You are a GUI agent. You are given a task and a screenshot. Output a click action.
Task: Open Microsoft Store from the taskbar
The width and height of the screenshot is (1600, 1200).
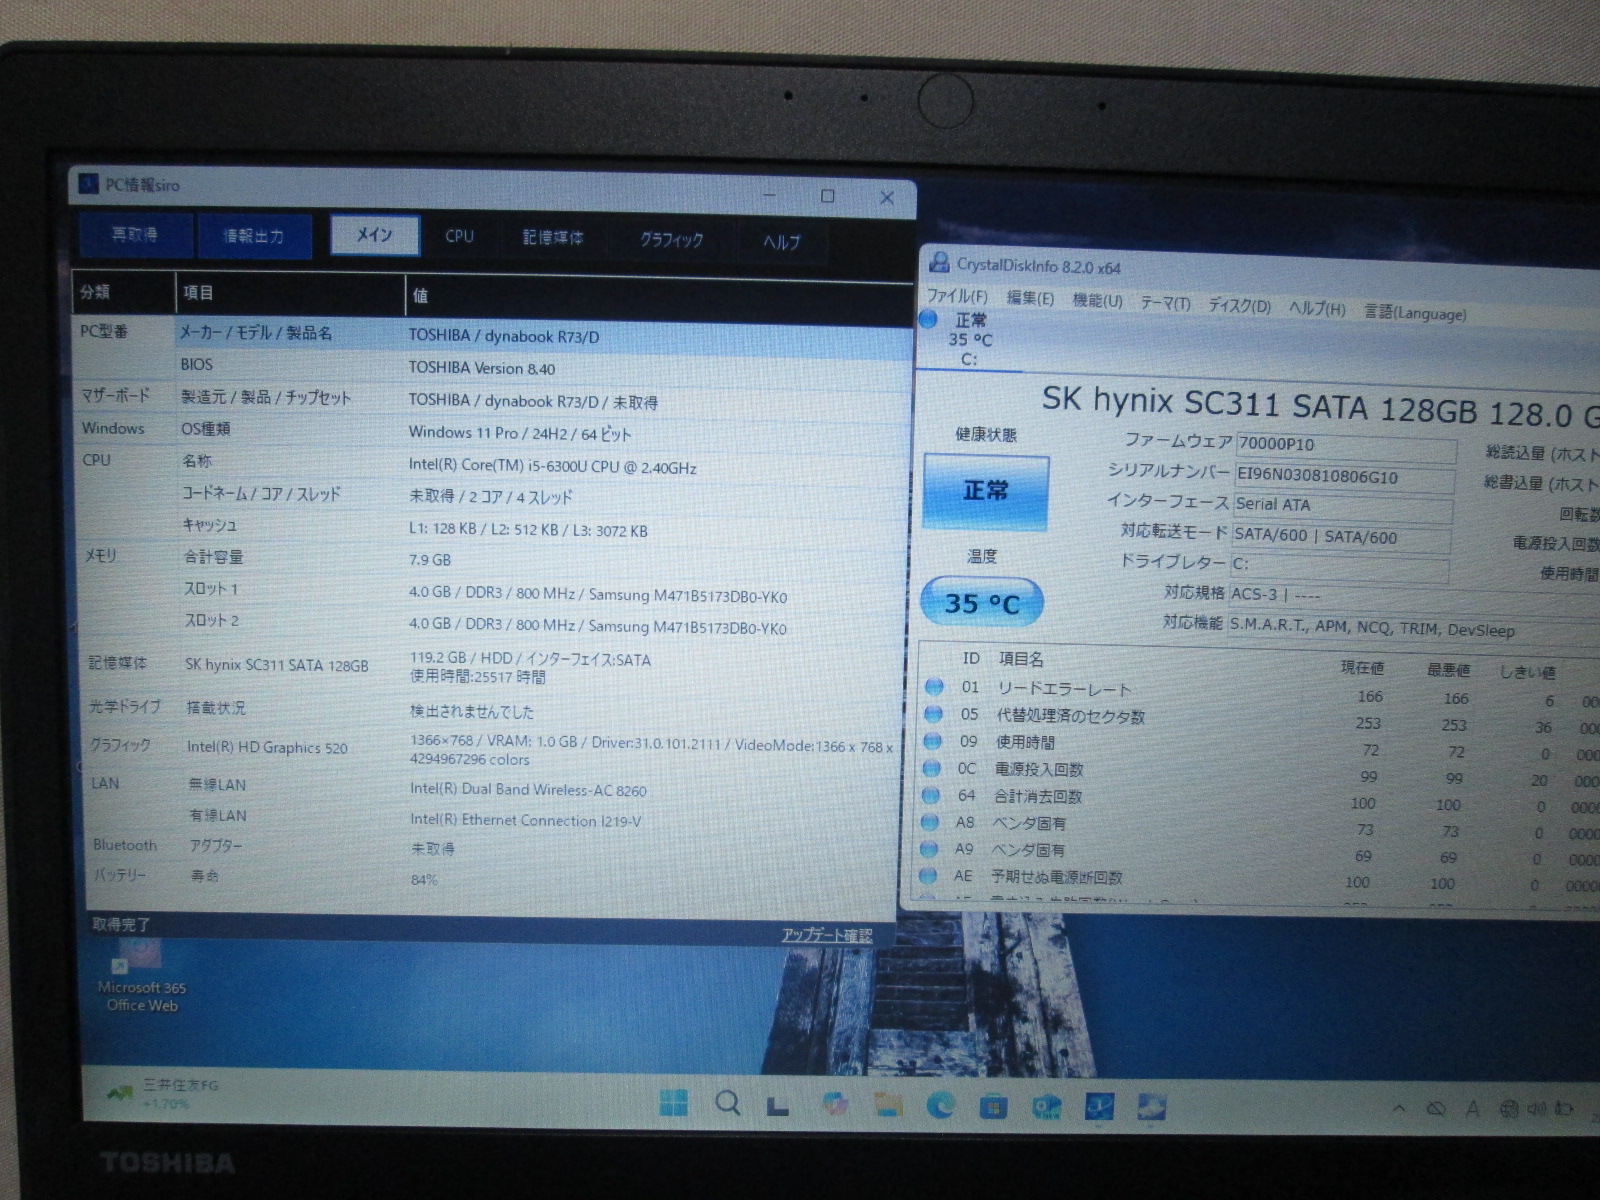pyautogui.click(x=993, y=1106)
